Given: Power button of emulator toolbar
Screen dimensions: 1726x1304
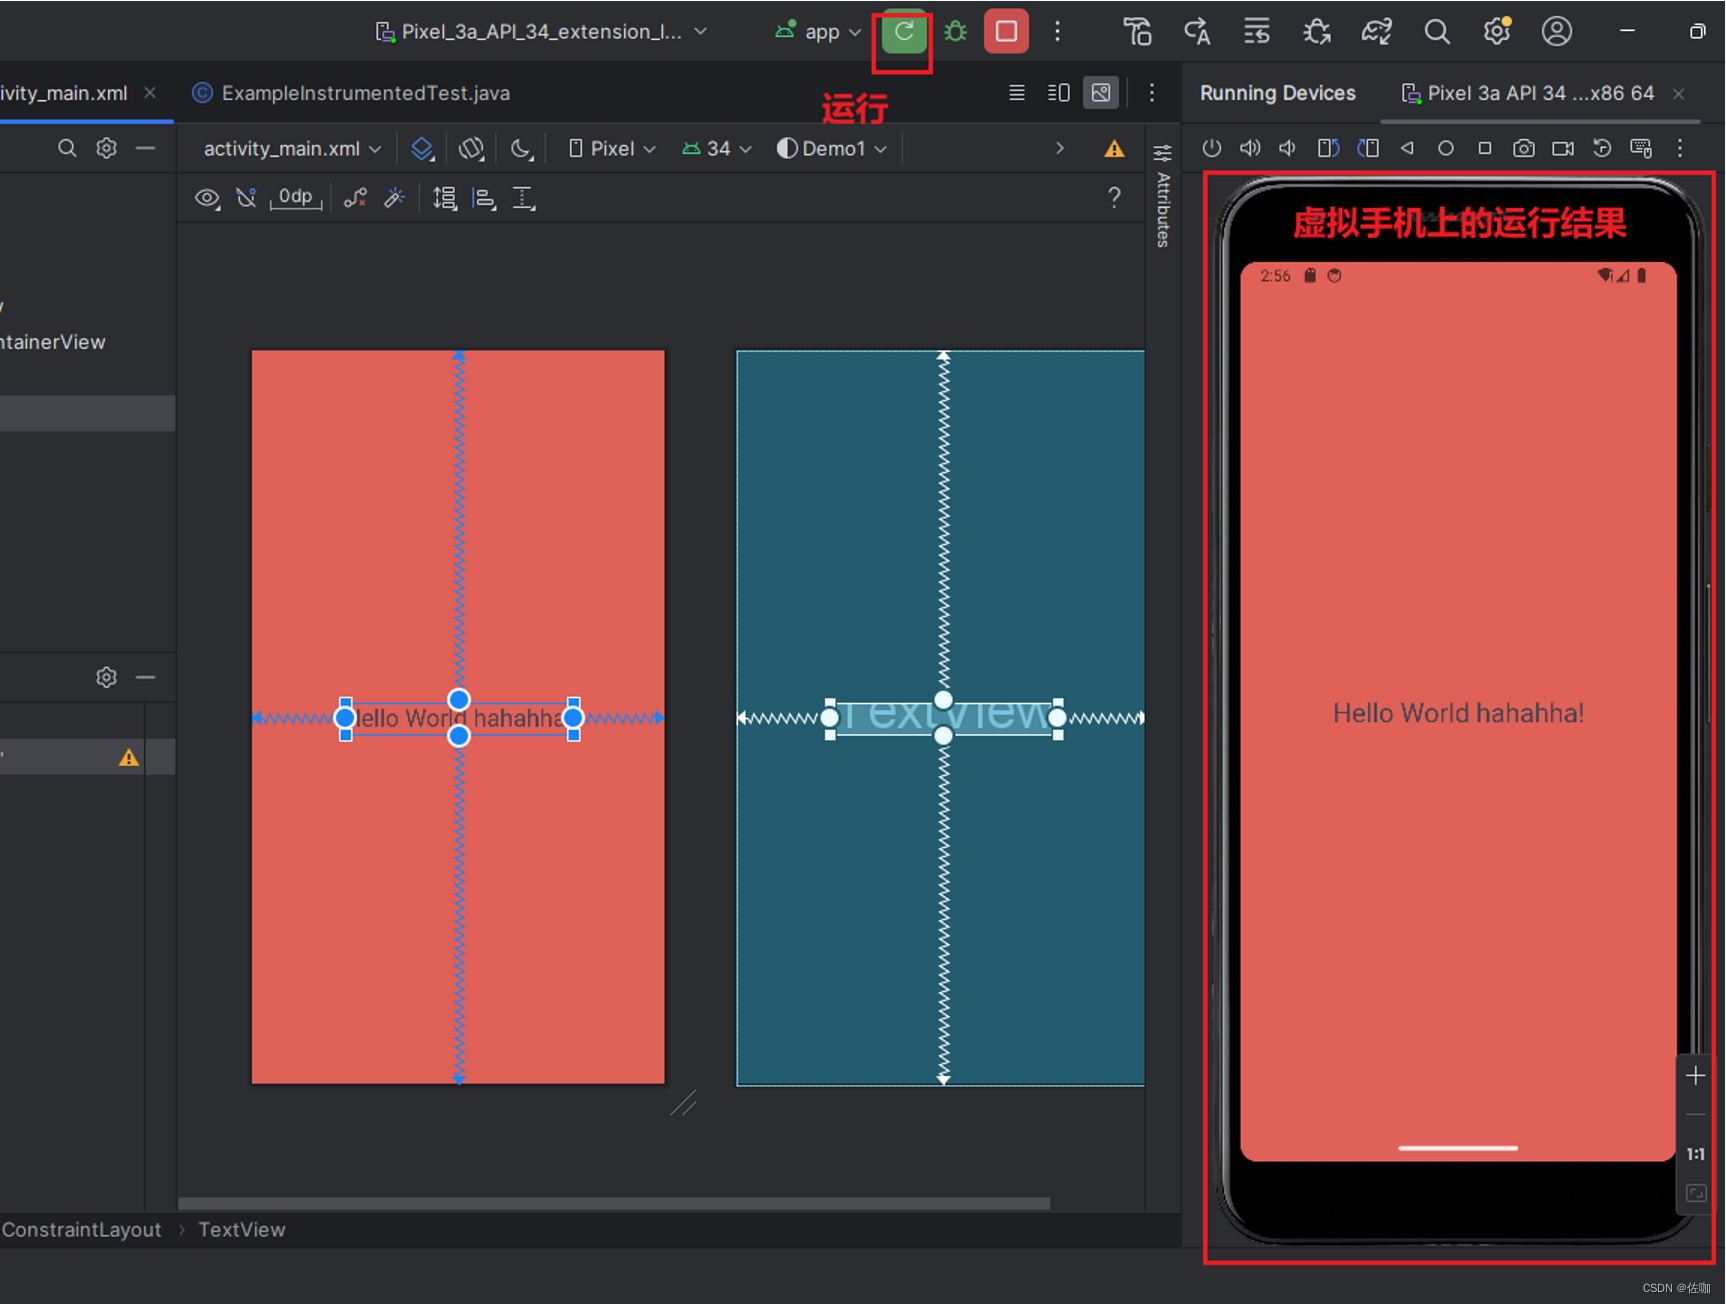Looking at the screenshot, I should (x=1212, y=148).
